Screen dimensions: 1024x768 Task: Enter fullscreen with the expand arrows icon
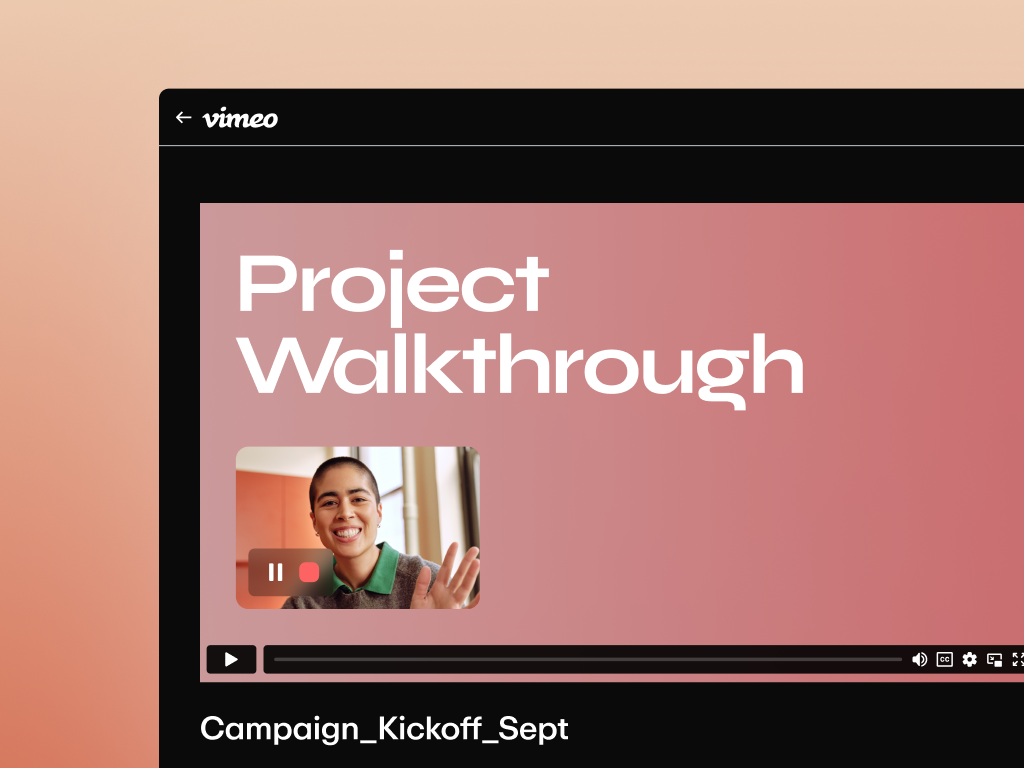click(x=1018, y=660)
